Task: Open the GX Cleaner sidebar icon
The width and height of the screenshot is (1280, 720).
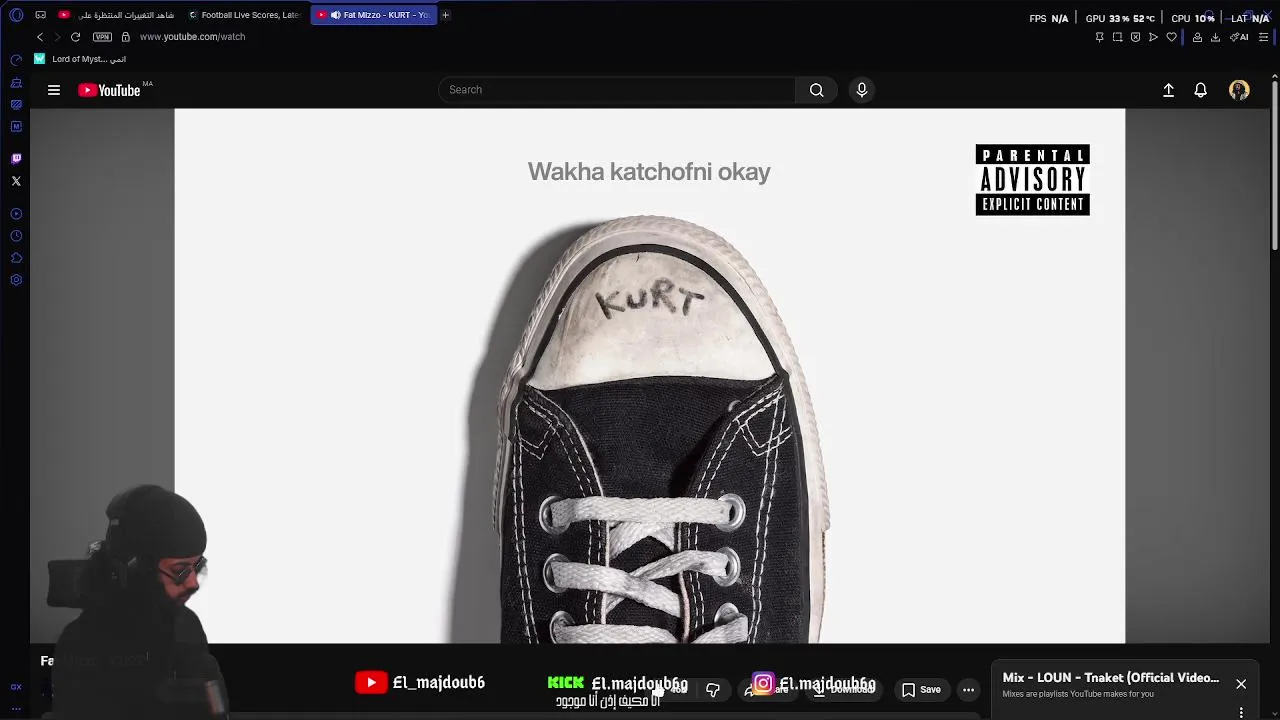Action: [16, 83]
